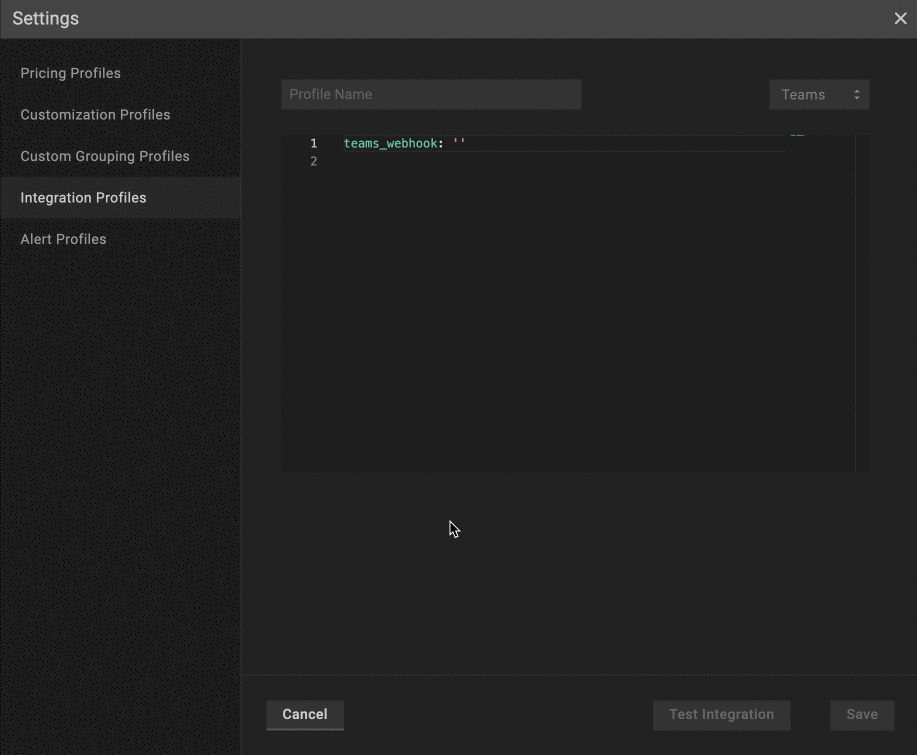Open Alert Profiles settings
The height and width of the screenshot is (755, 917).
tap(63, 239)
